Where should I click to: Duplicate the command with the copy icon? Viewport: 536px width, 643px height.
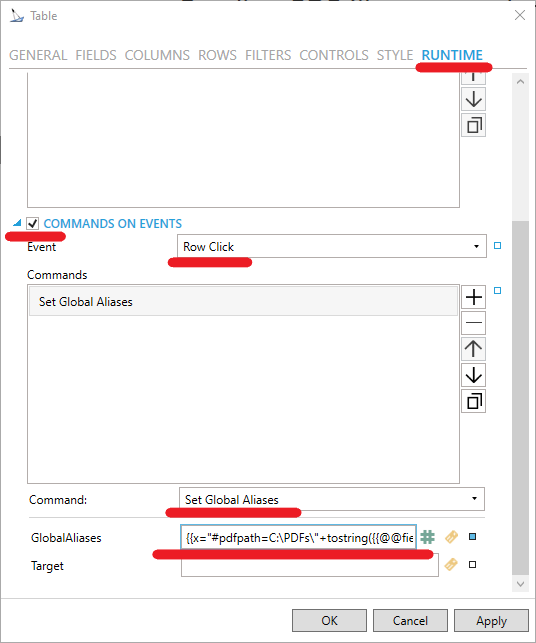[x=474, y=401]
